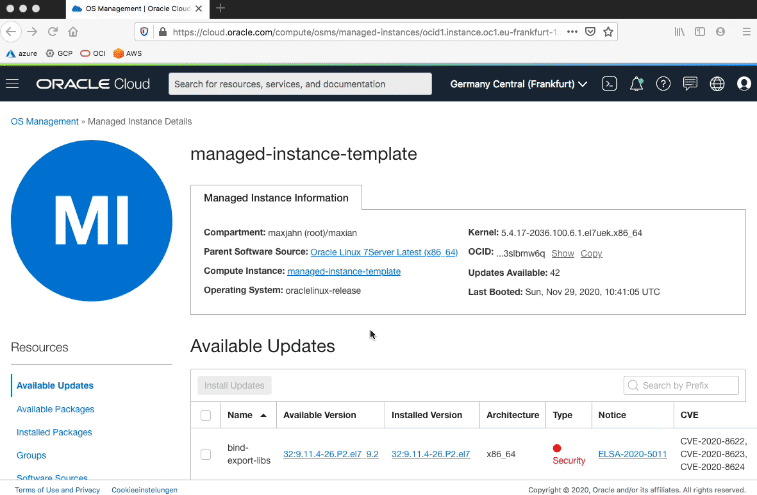Viewport: 757px width, 495px height.
Task: Open the help question mark icon
Action: pos(663,84)
